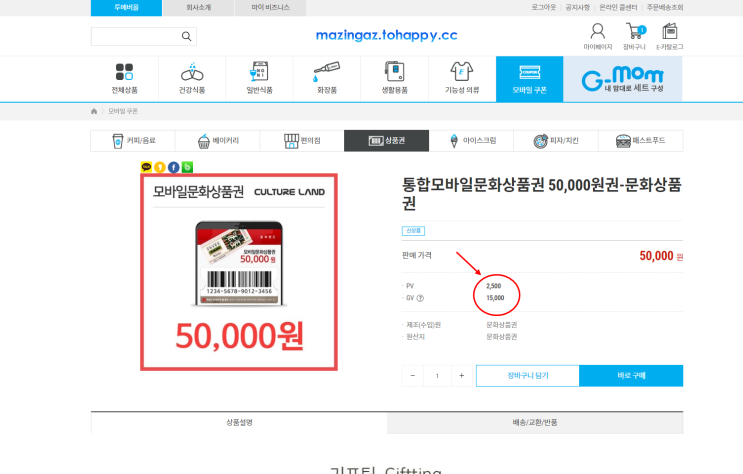This screenshot has height=474, width=743.
Task: Select the 화장품 category icon
Action: click(x=326, y=72)
